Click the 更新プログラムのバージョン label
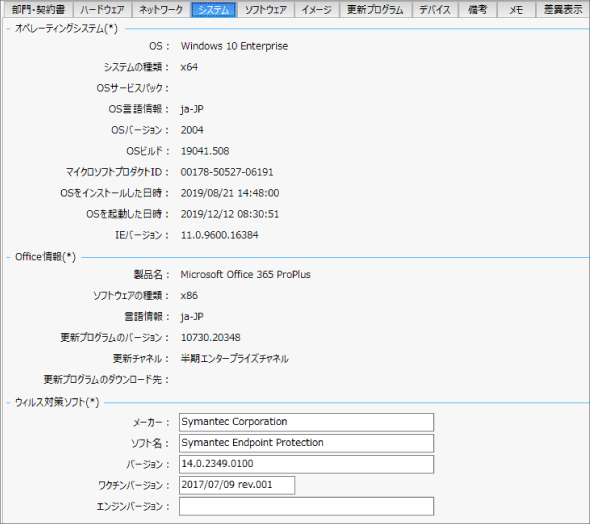The image size is (590, 524). 114,337
